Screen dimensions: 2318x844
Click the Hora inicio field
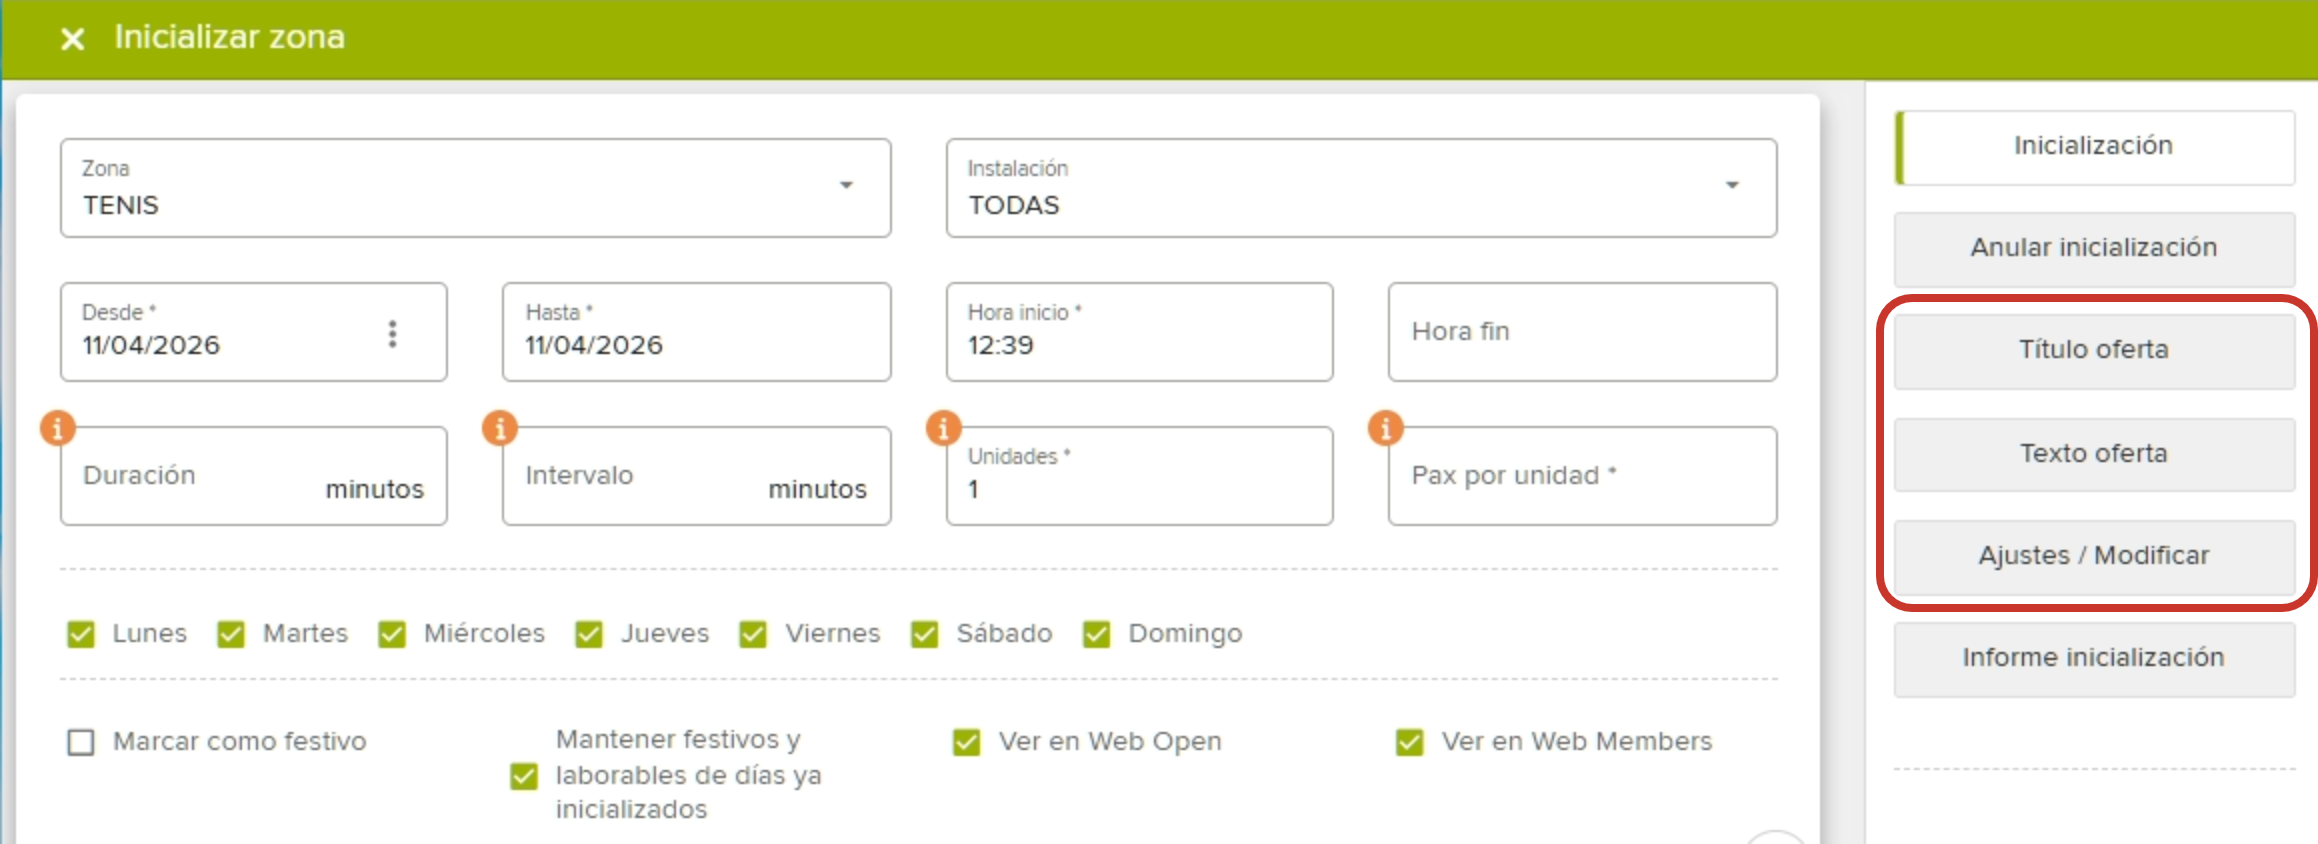(x=1139, y=332)
